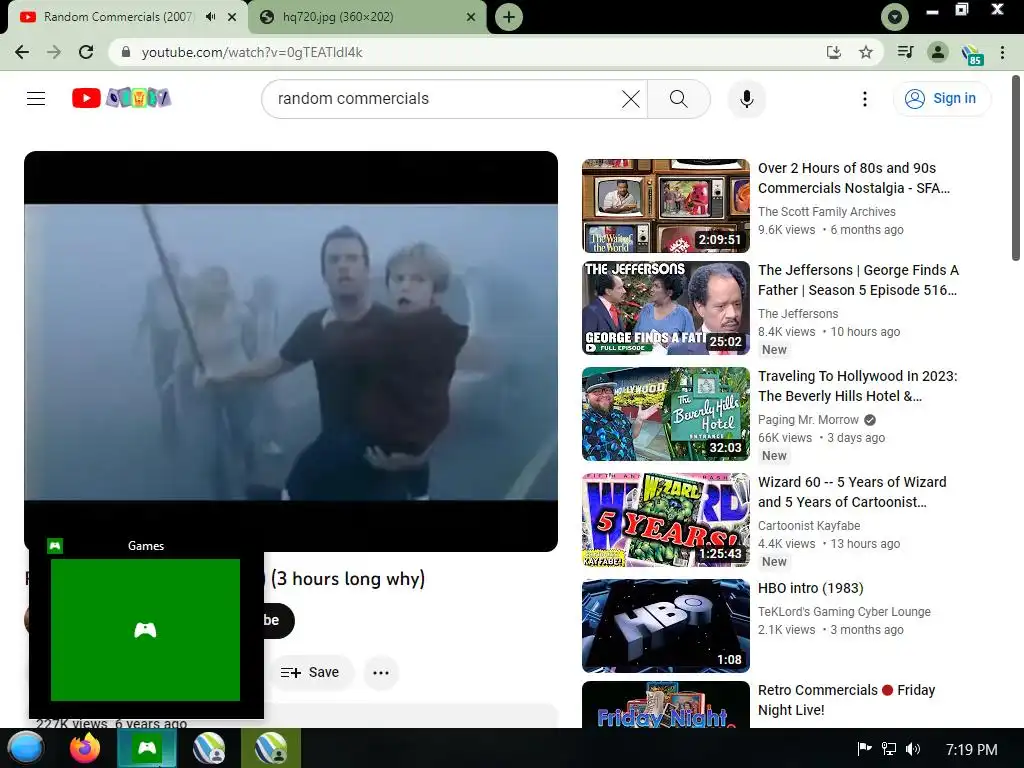Viewport: 1024px width, 768px height.
Task: Open YouTube settings three-dot menu
Action: pos(865,99)
